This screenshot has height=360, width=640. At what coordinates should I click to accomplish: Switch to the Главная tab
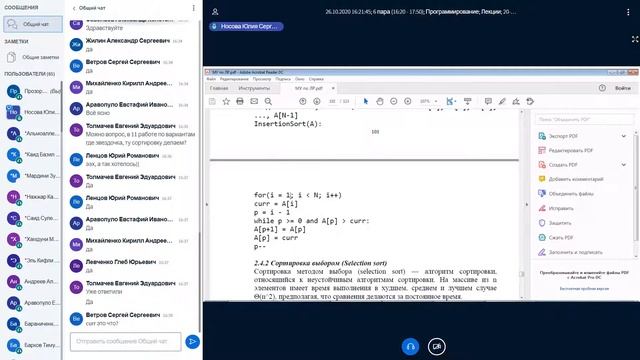(219, 88)
